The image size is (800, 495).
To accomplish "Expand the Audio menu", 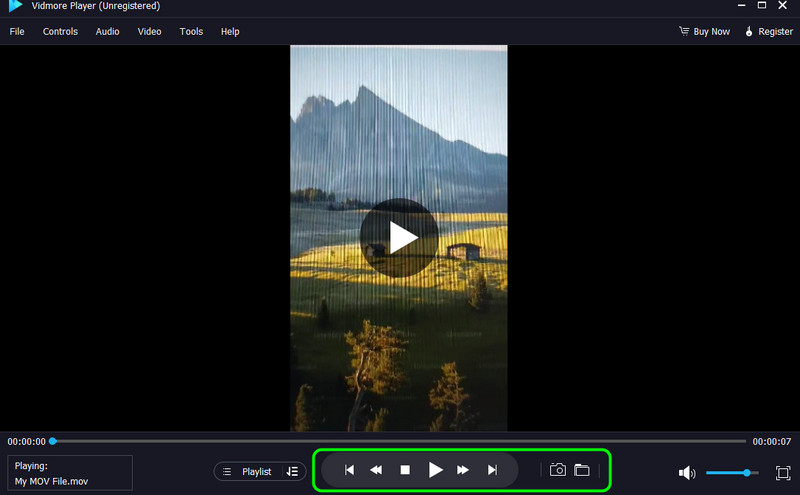I will click(107, 32).
